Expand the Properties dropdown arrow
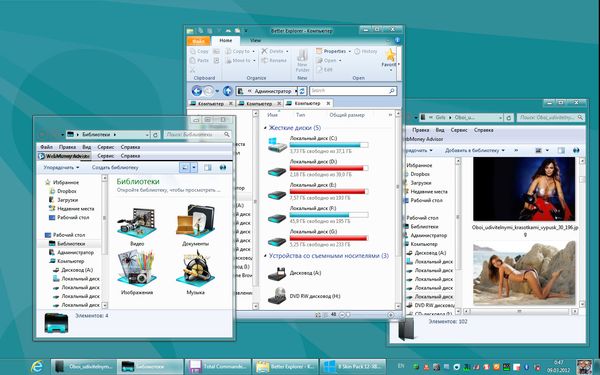This screenshot has height=375, width=600. 349,51
